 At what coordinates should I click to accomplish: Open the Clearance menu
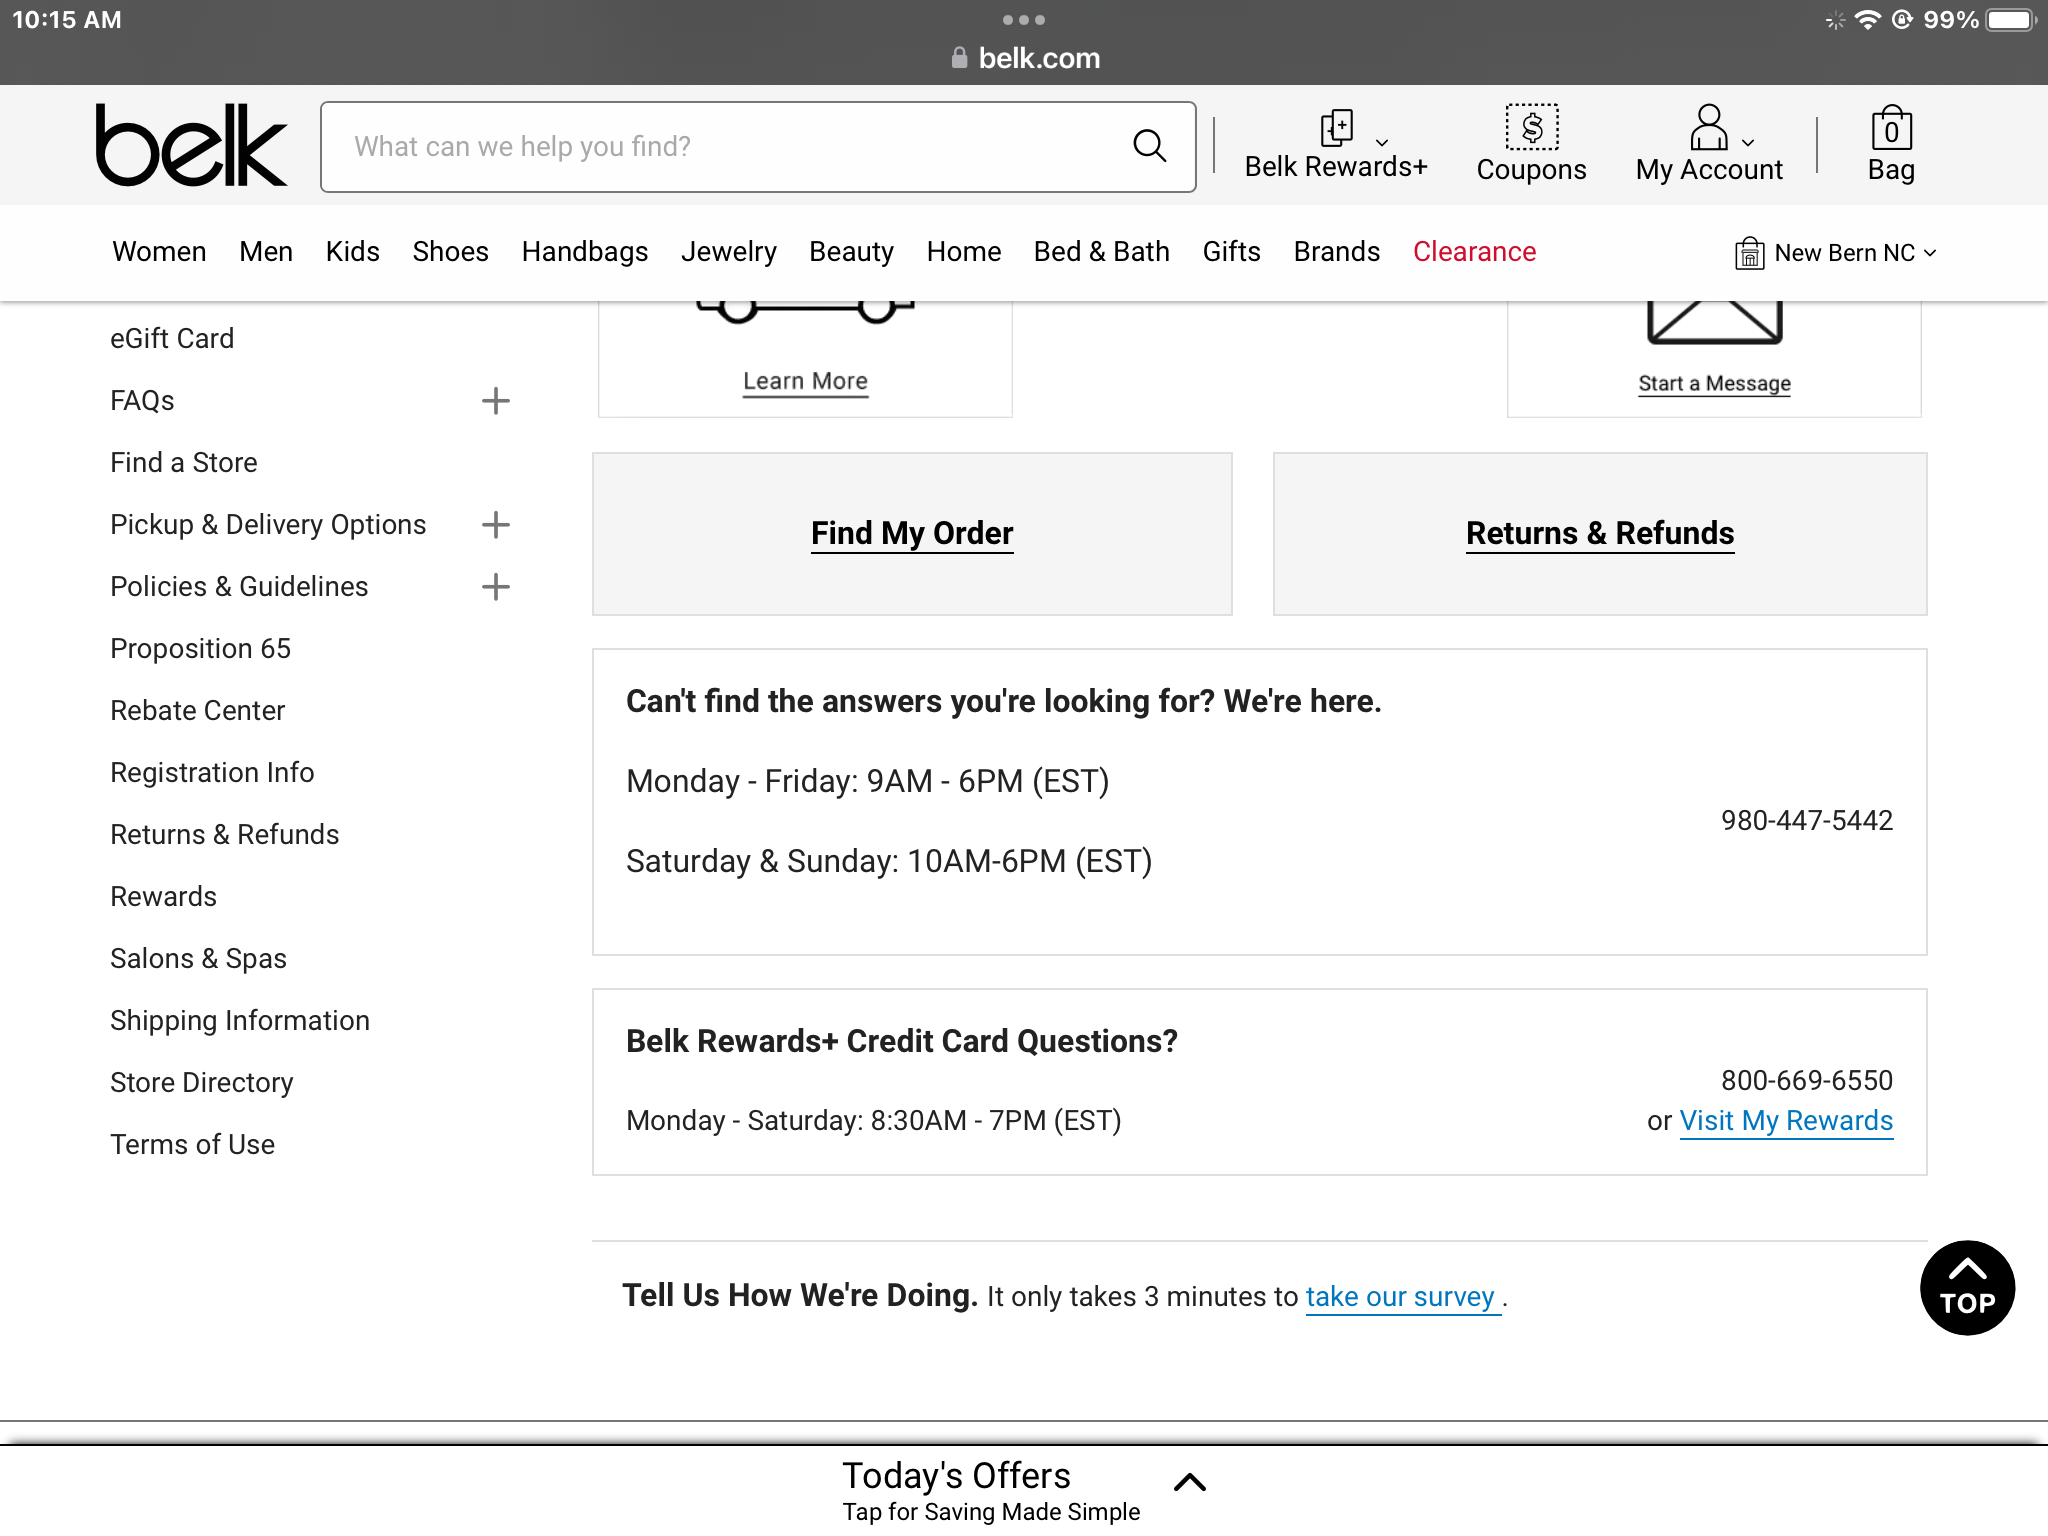tap(1475, 252)
